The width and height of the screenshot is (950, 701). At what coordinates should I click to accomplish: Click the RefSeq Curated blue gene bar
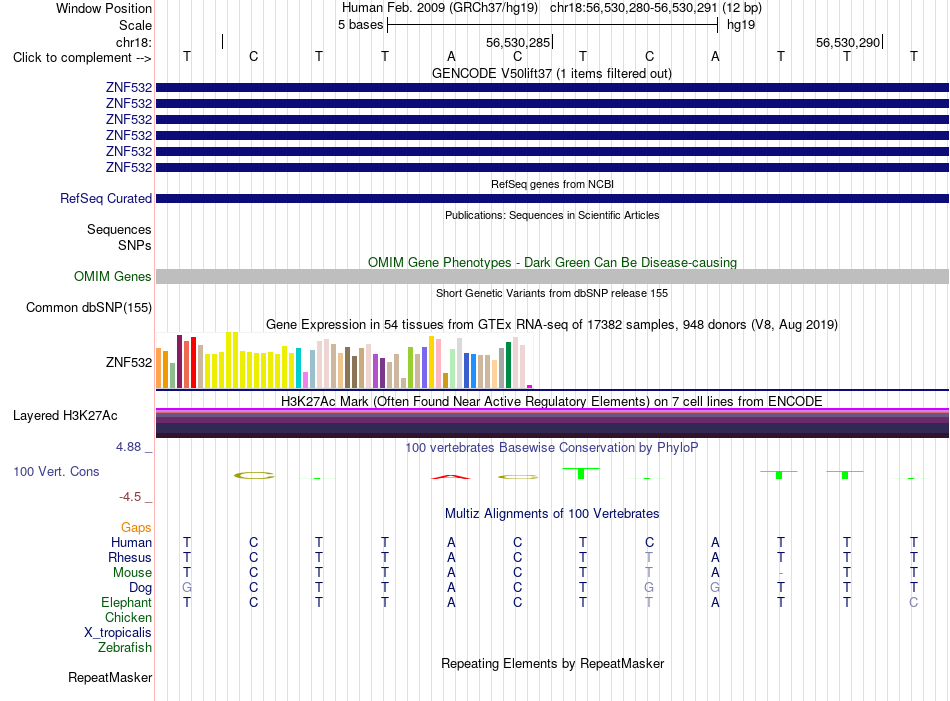pos(552,199)
